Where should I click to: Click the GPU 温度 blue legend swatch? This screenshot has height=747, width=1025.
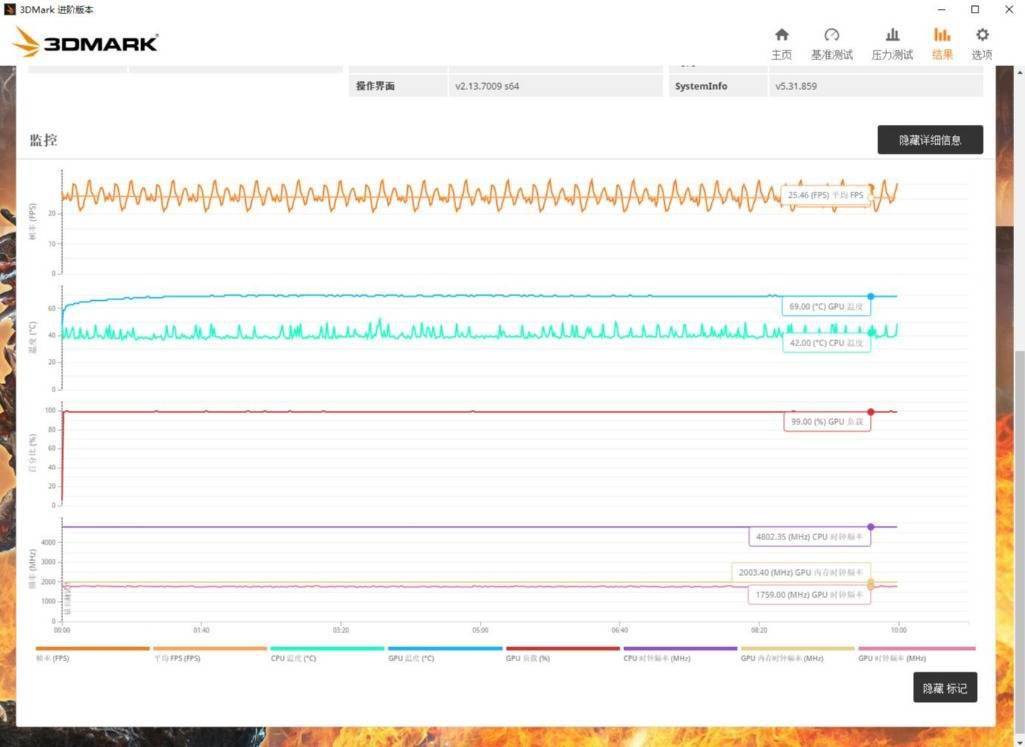coord(445,648)
